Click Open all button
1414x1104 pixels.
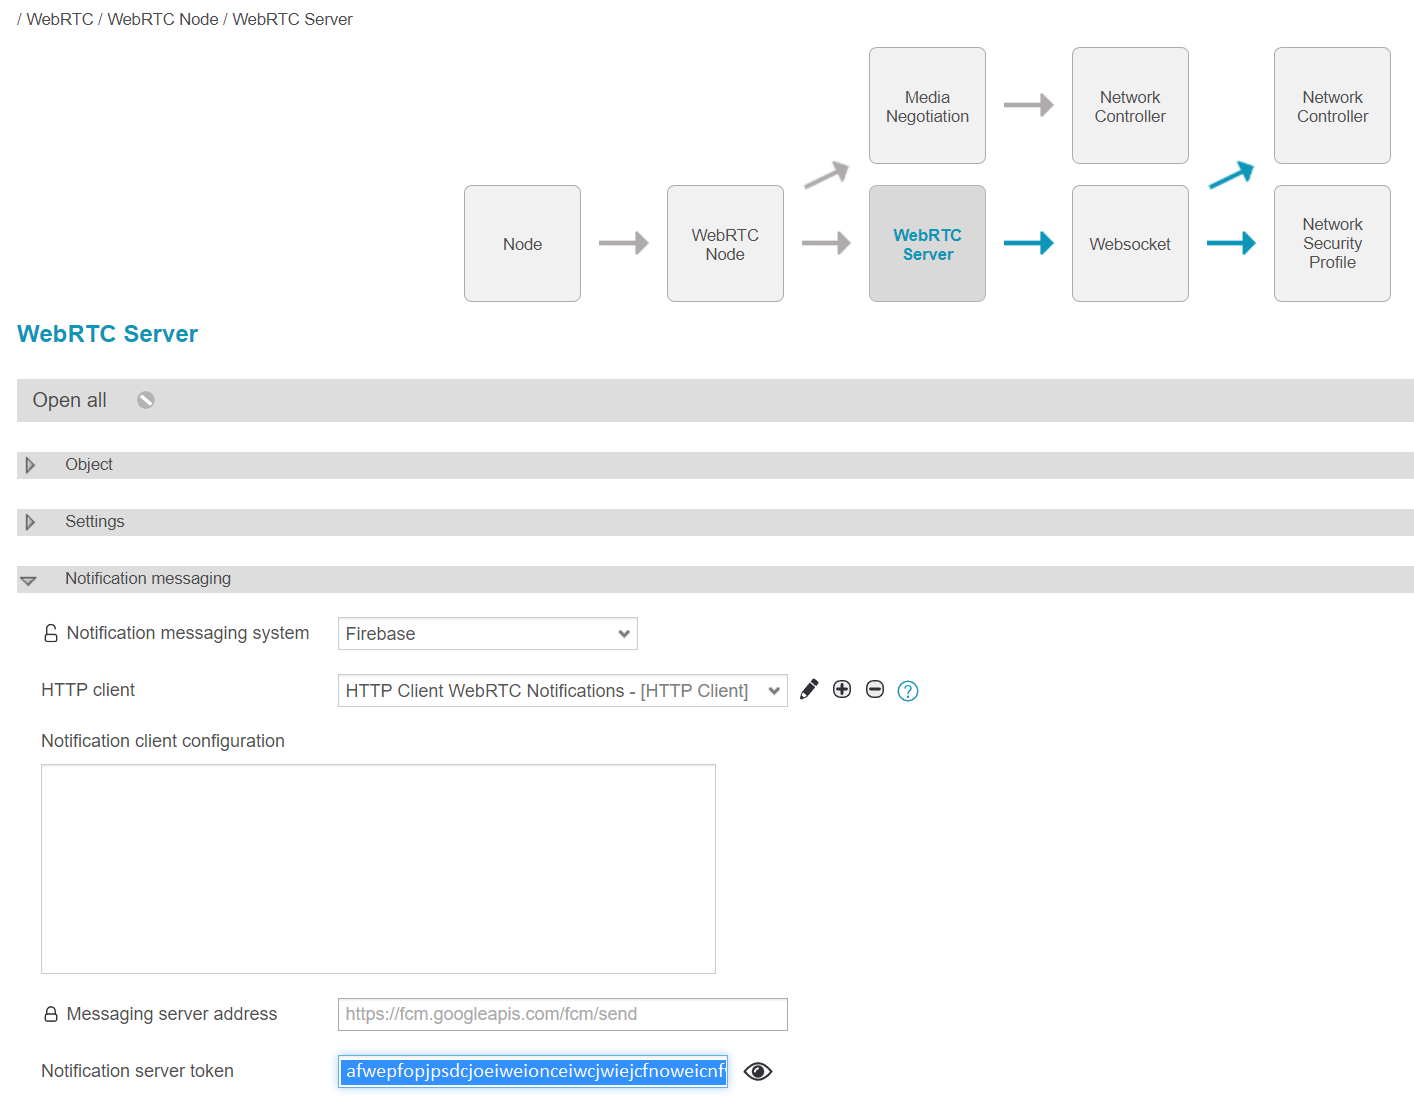(x=69, y=400)
